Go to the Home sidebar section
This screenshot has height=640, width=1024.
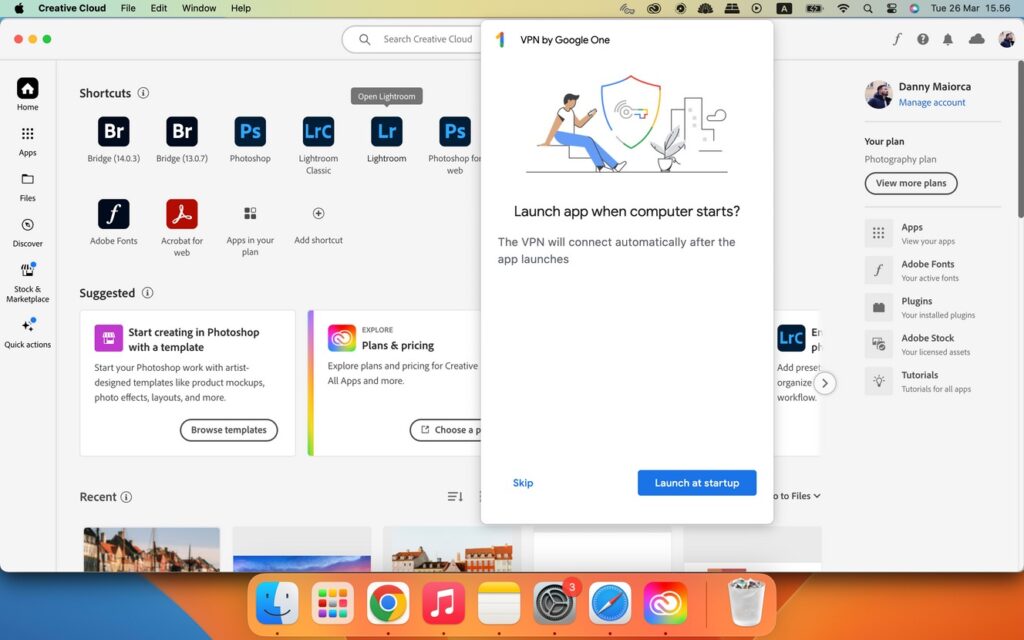coord(27,95)
